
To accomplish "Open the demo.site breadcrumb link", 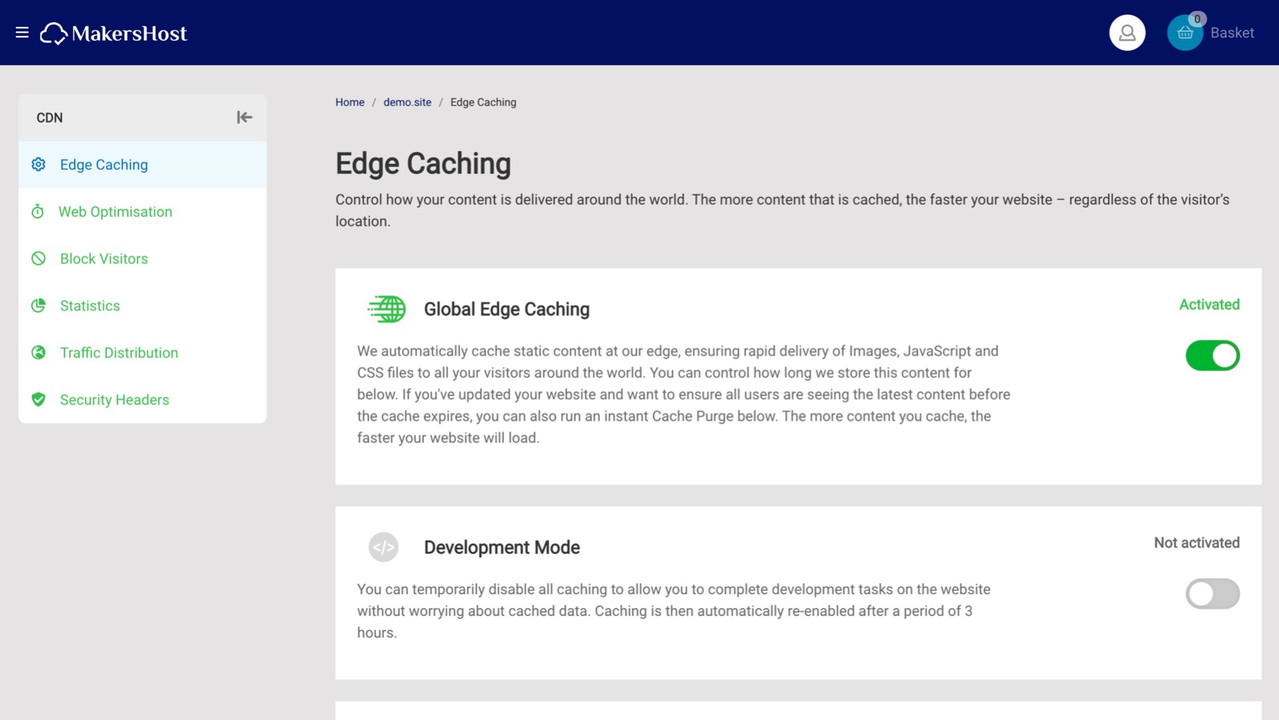I will [407, 102].
